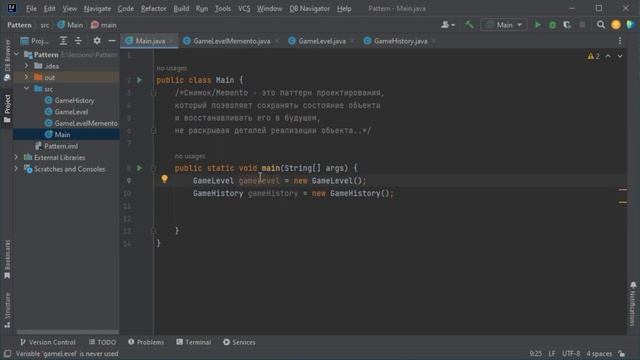Click the yellow lightbulb quick-fix icon
640x360 pixels.
[164, 179]
